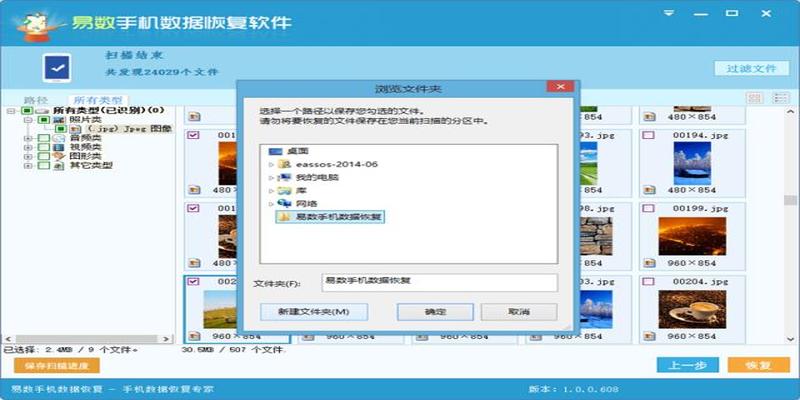Image resolution: width=800 pixels, height=400 pixels.
Task: Expand eassos-2014-06 in the folder dialog
Action: 271,165
